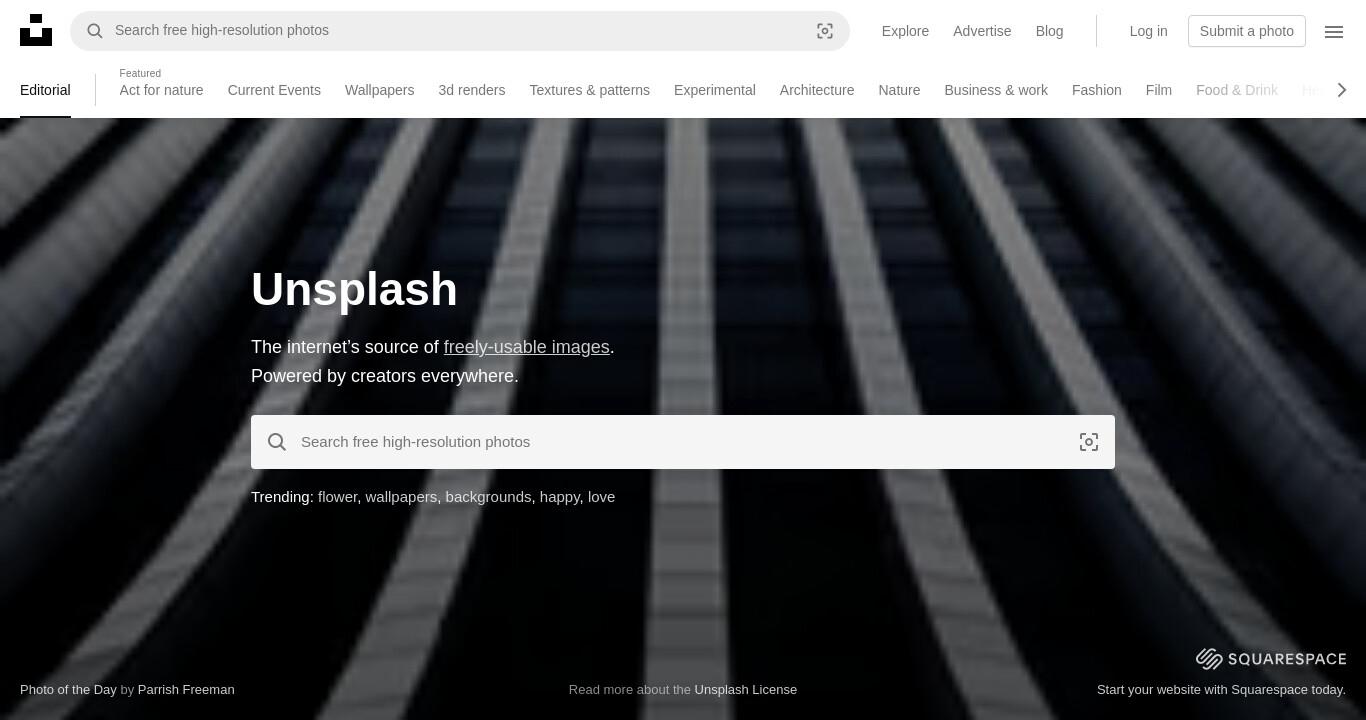
Task: Expand topics with the right chevron arrow
Action: (x=1342, y=90)
